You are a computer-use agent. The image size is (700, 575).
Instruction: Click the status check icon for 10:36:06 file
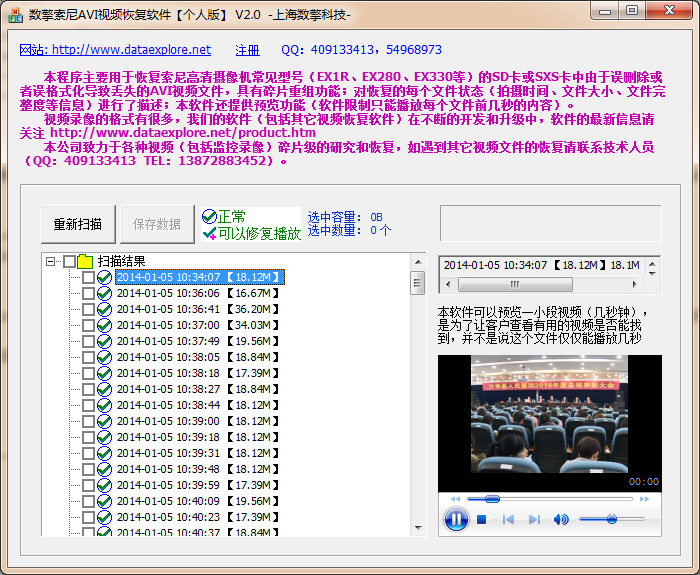(x=104, y=293)
